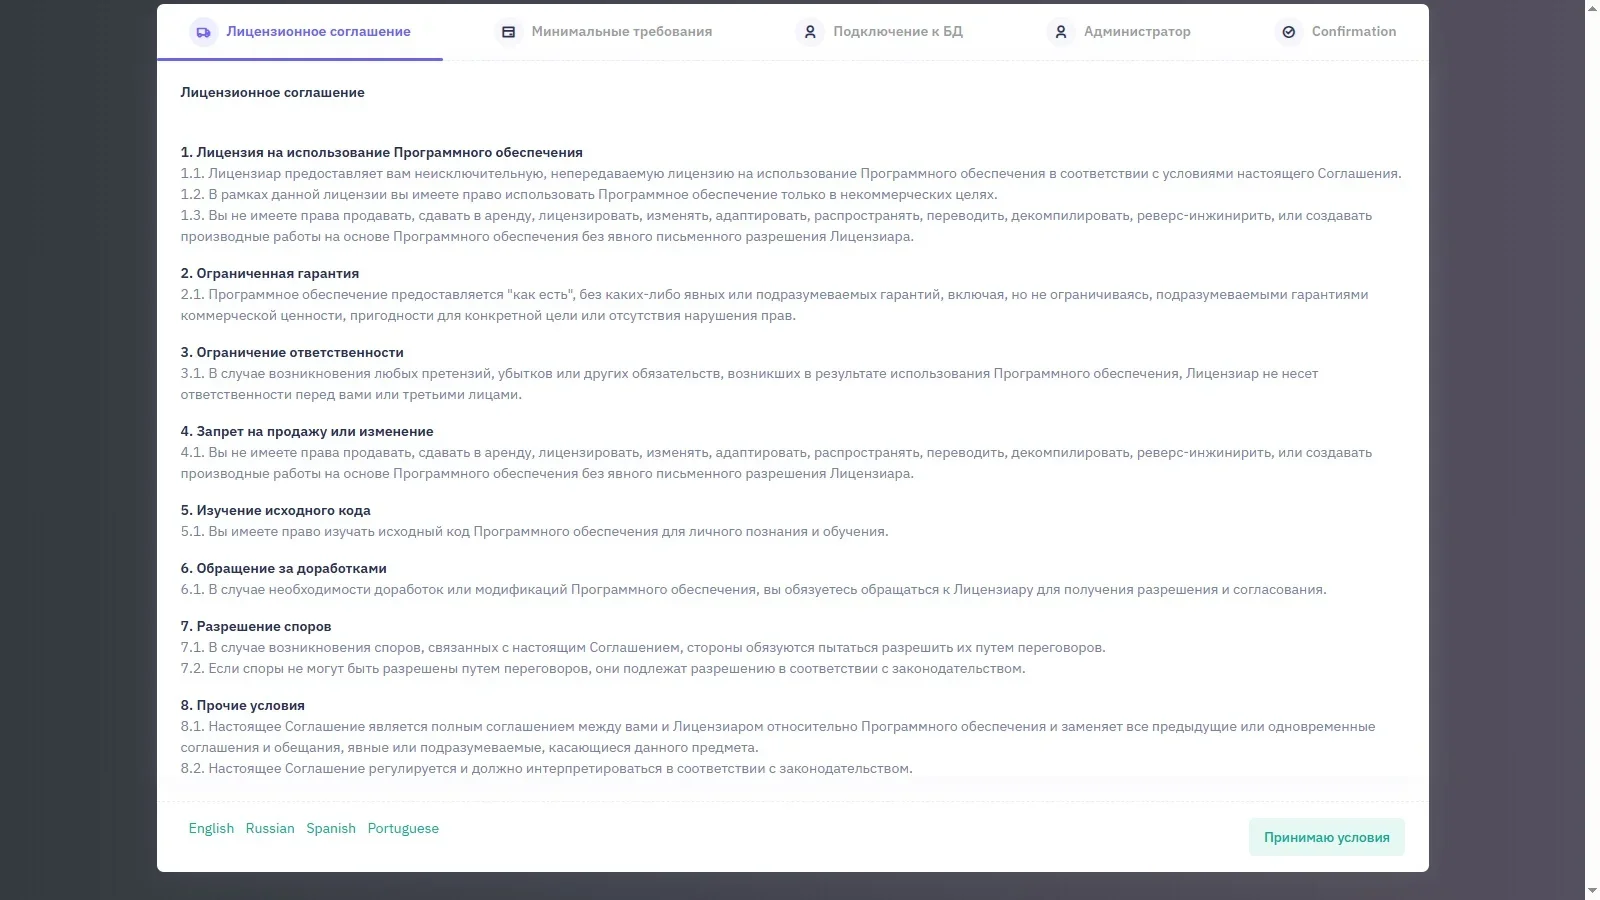Screen dimensions: 1600x900
Task: Open the Лицензионное соглашение tab
Action: point(300,32)
